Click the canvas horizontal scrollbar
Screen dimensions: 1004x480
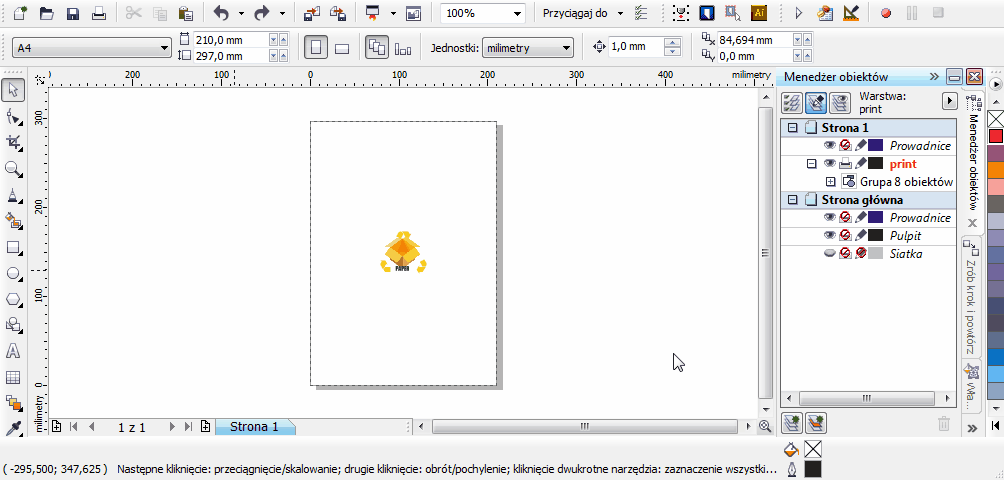(x=585, y=426)
